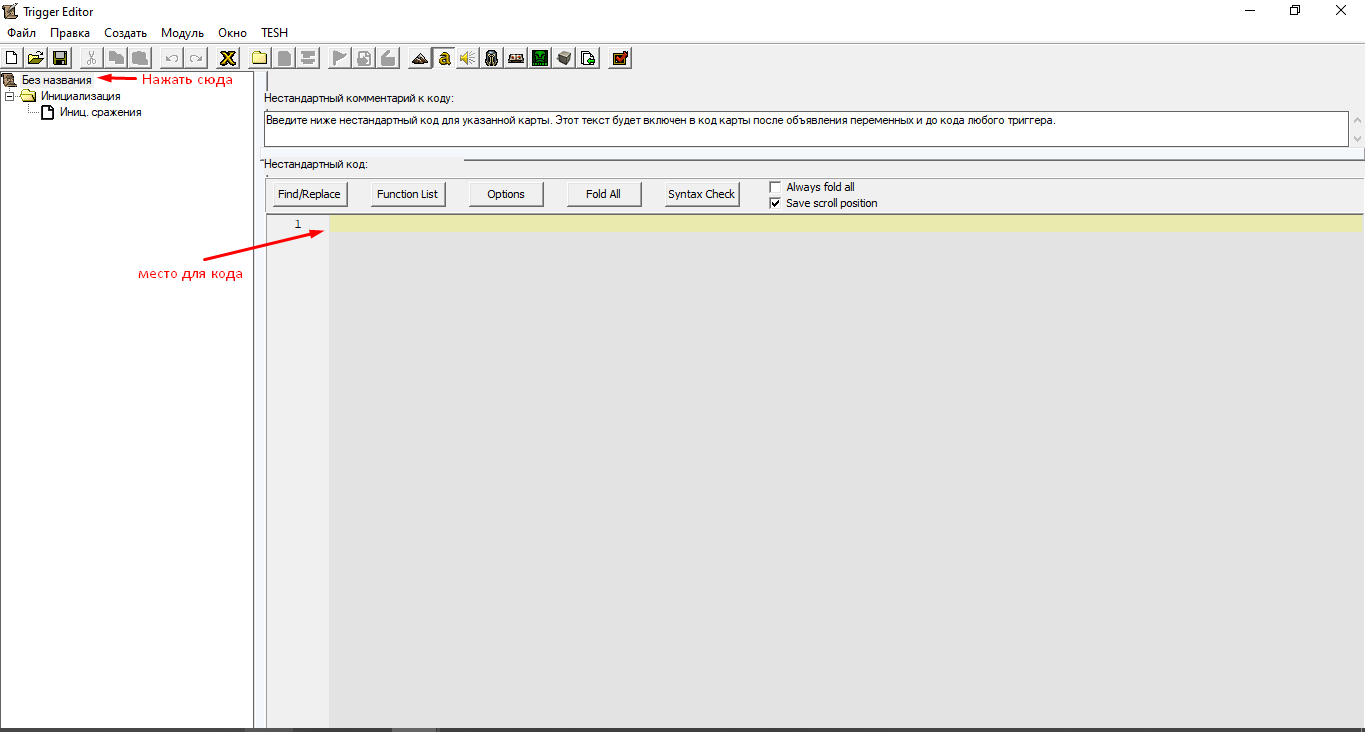This screenshot has width=1365, height=732.
Task: Open the Object Editor helmet icon
Action: coord(492,58)
